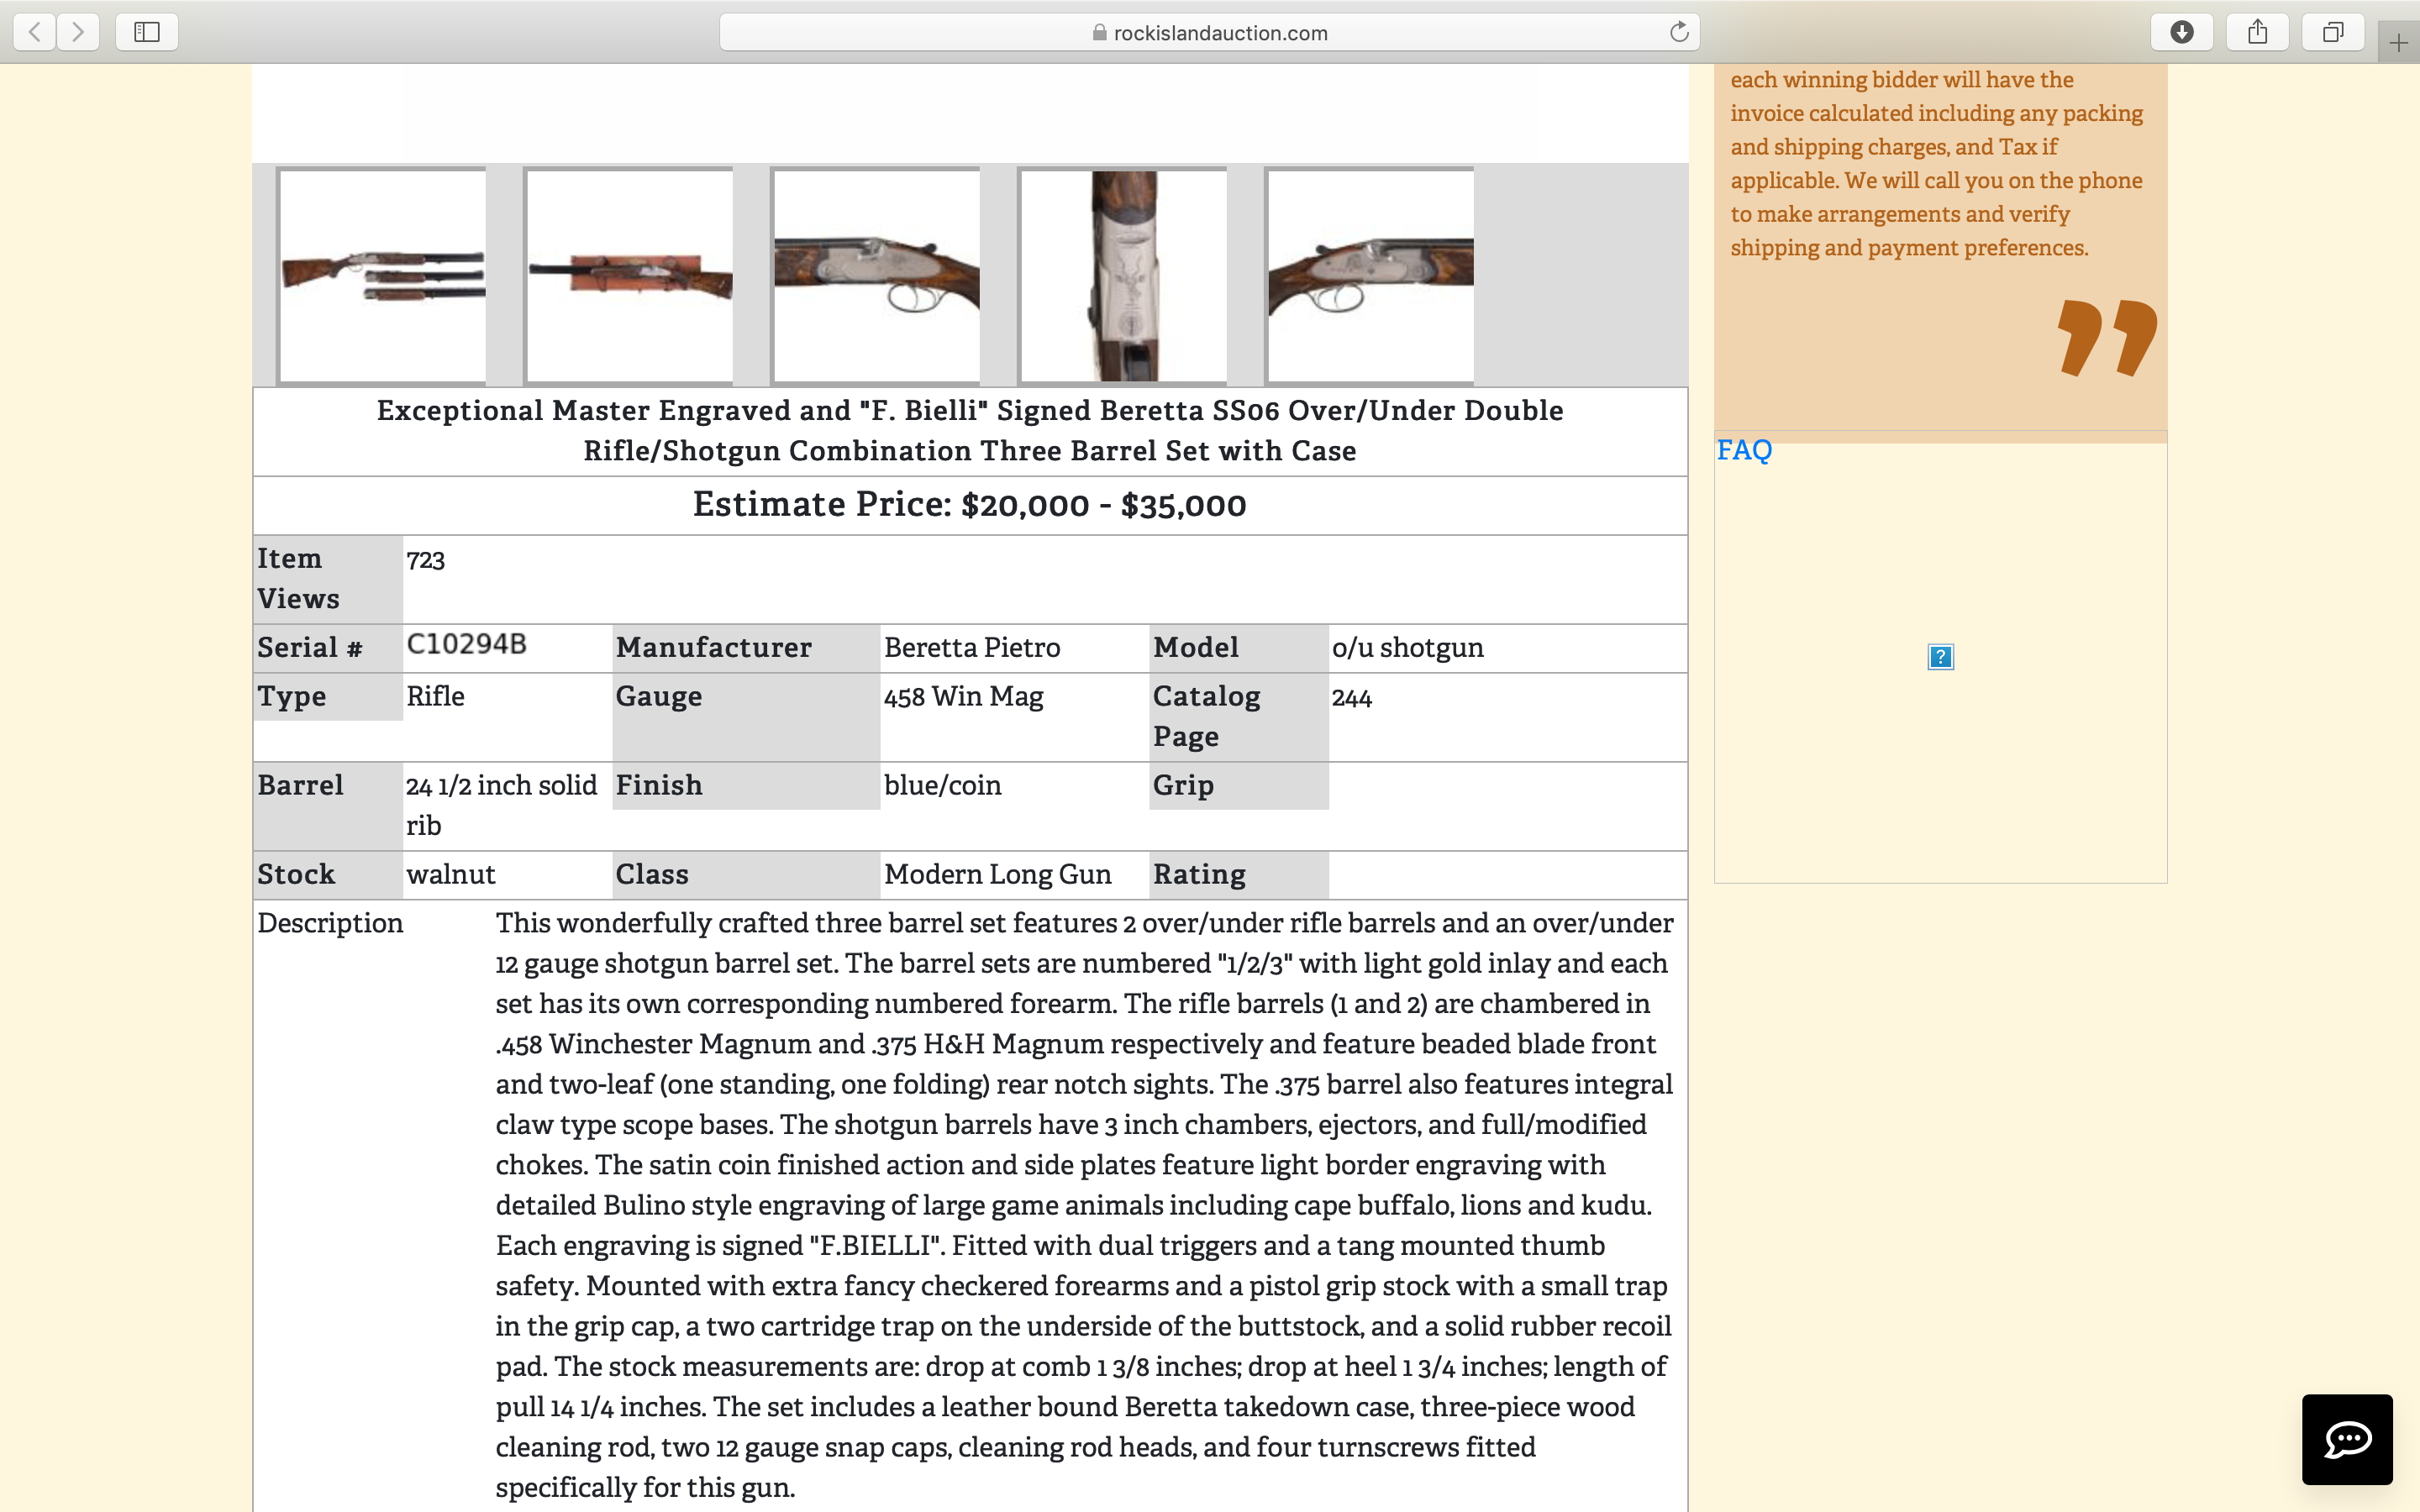
Task: Show the tab overview button
Action: [2333, 32]
